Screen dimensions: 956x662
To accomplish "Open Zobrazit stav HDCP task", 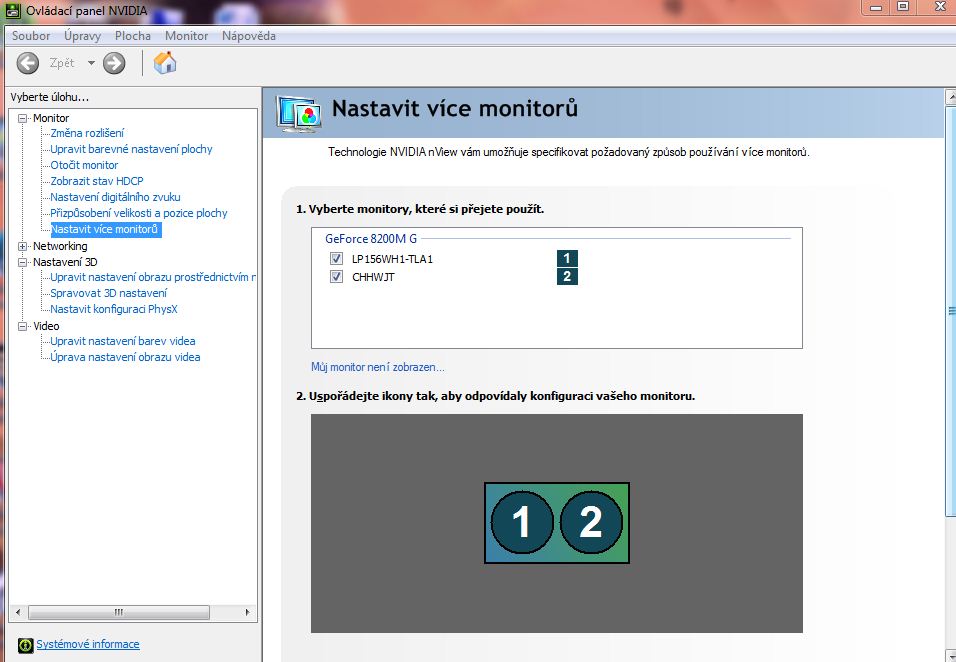I will [x=97, y=181].
